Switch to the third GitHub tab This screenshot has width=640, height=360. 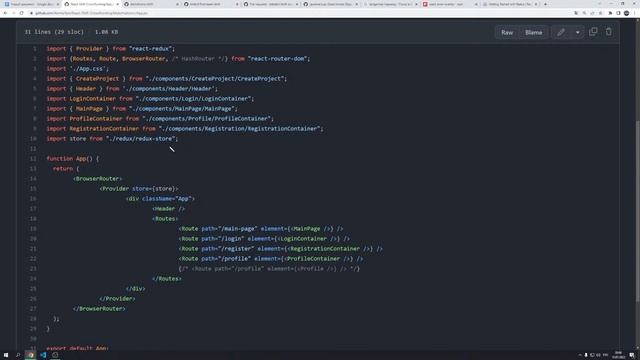[x=151, y=4]
